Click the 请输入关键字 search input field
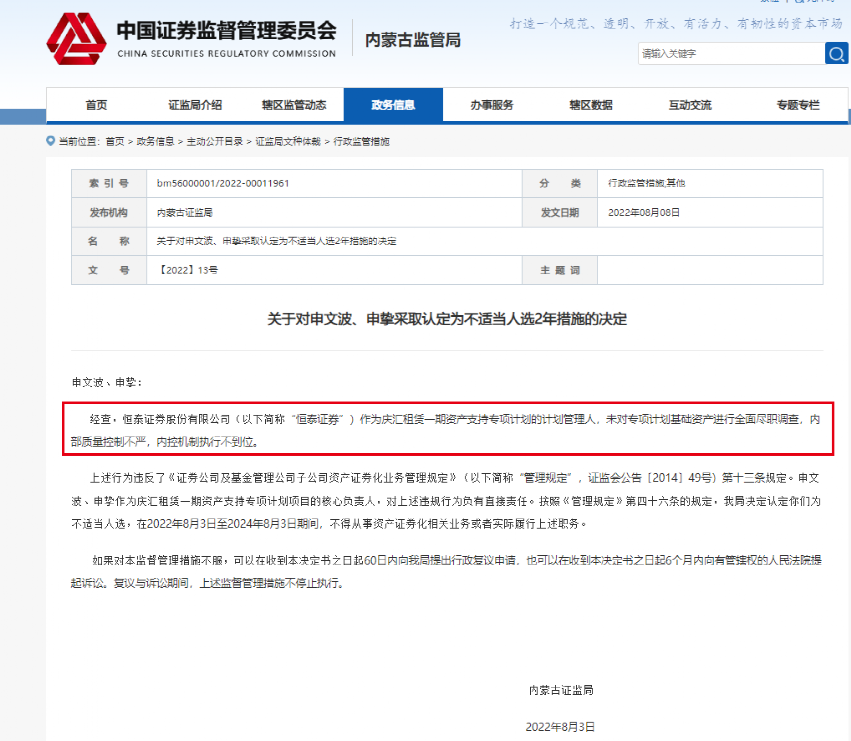 (730, 53)
